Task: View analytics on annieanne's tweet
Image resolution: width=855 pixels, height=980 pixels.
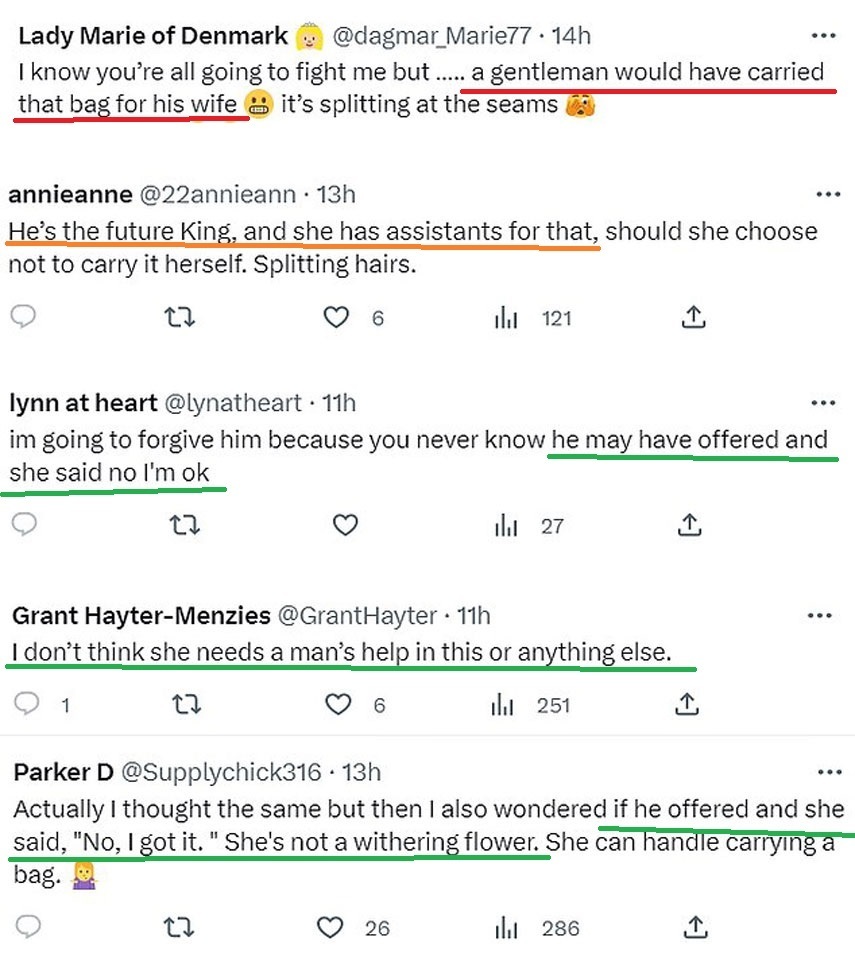Action: pyautogui.click(x=503, y=318)
